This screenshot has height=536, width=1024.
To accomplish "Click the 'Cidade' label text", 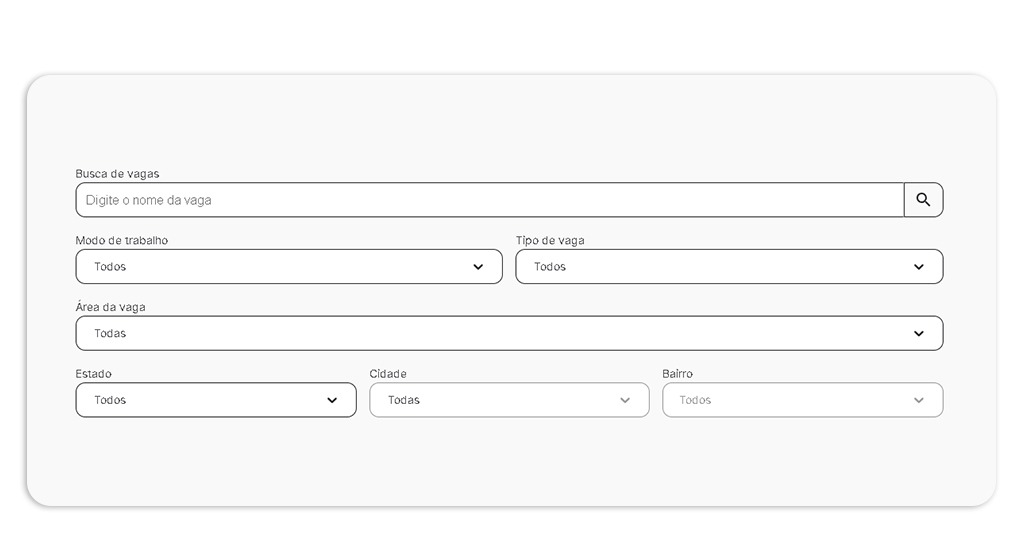I will click(x=388, y=374).
